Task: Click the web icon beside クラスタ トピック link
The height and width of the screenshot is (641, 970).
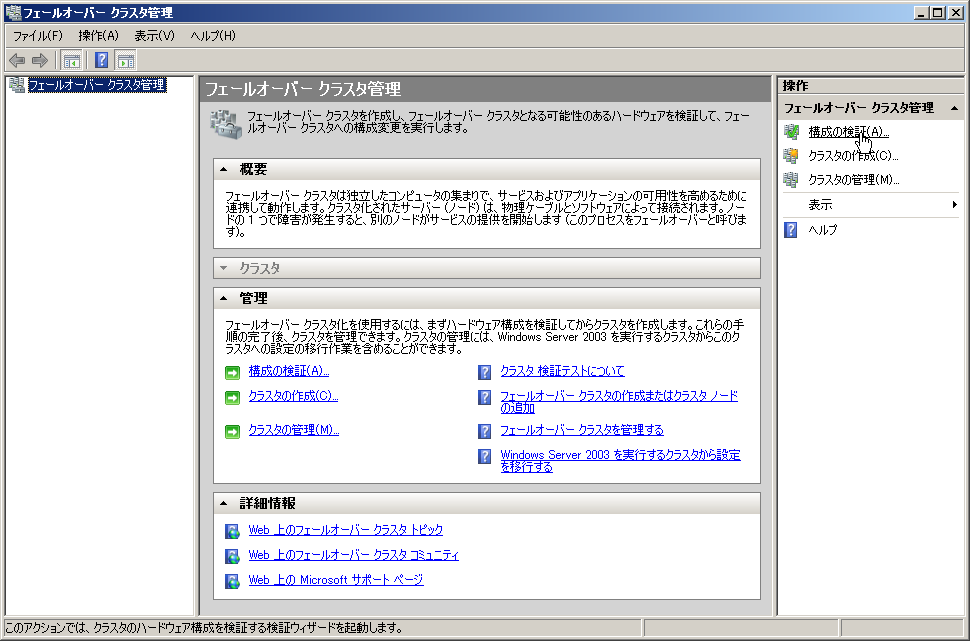Action: 233,531
